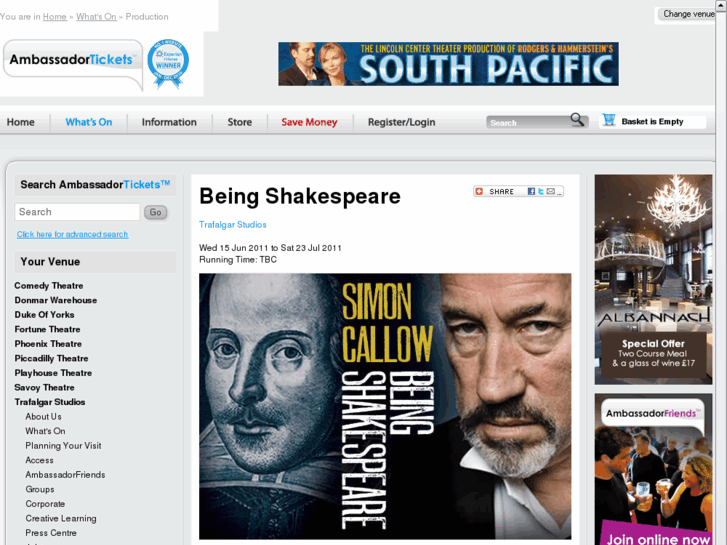Select Piccadilly Theatre venue

(51, 359)
